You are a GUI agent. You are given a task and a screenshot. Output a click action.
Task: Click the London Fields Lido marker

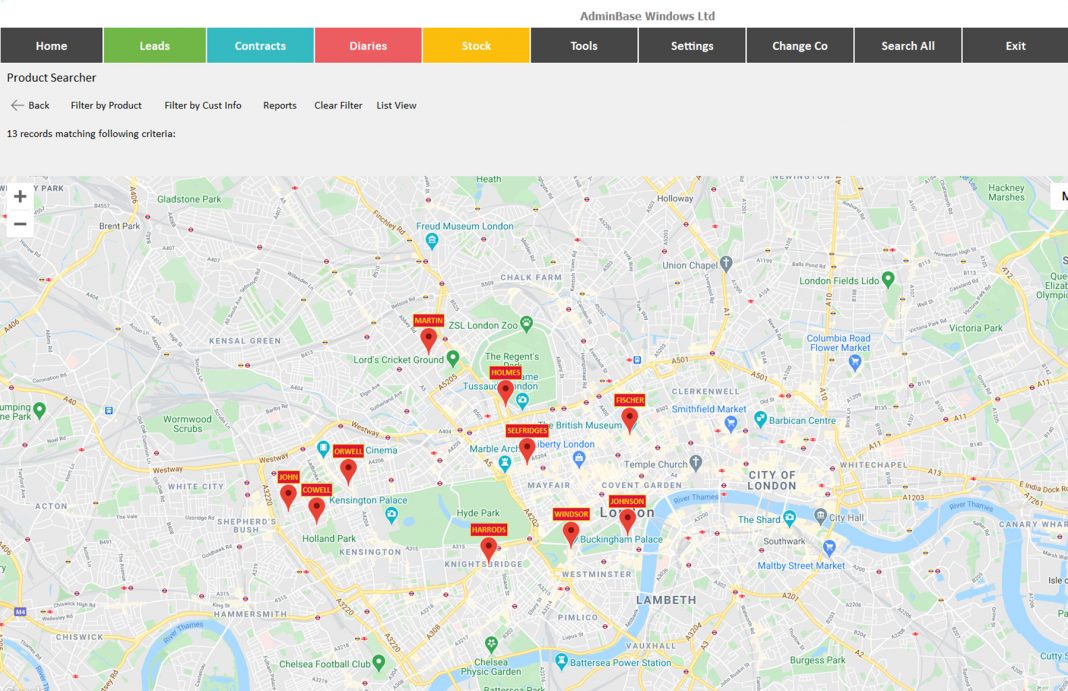point(888,279)
